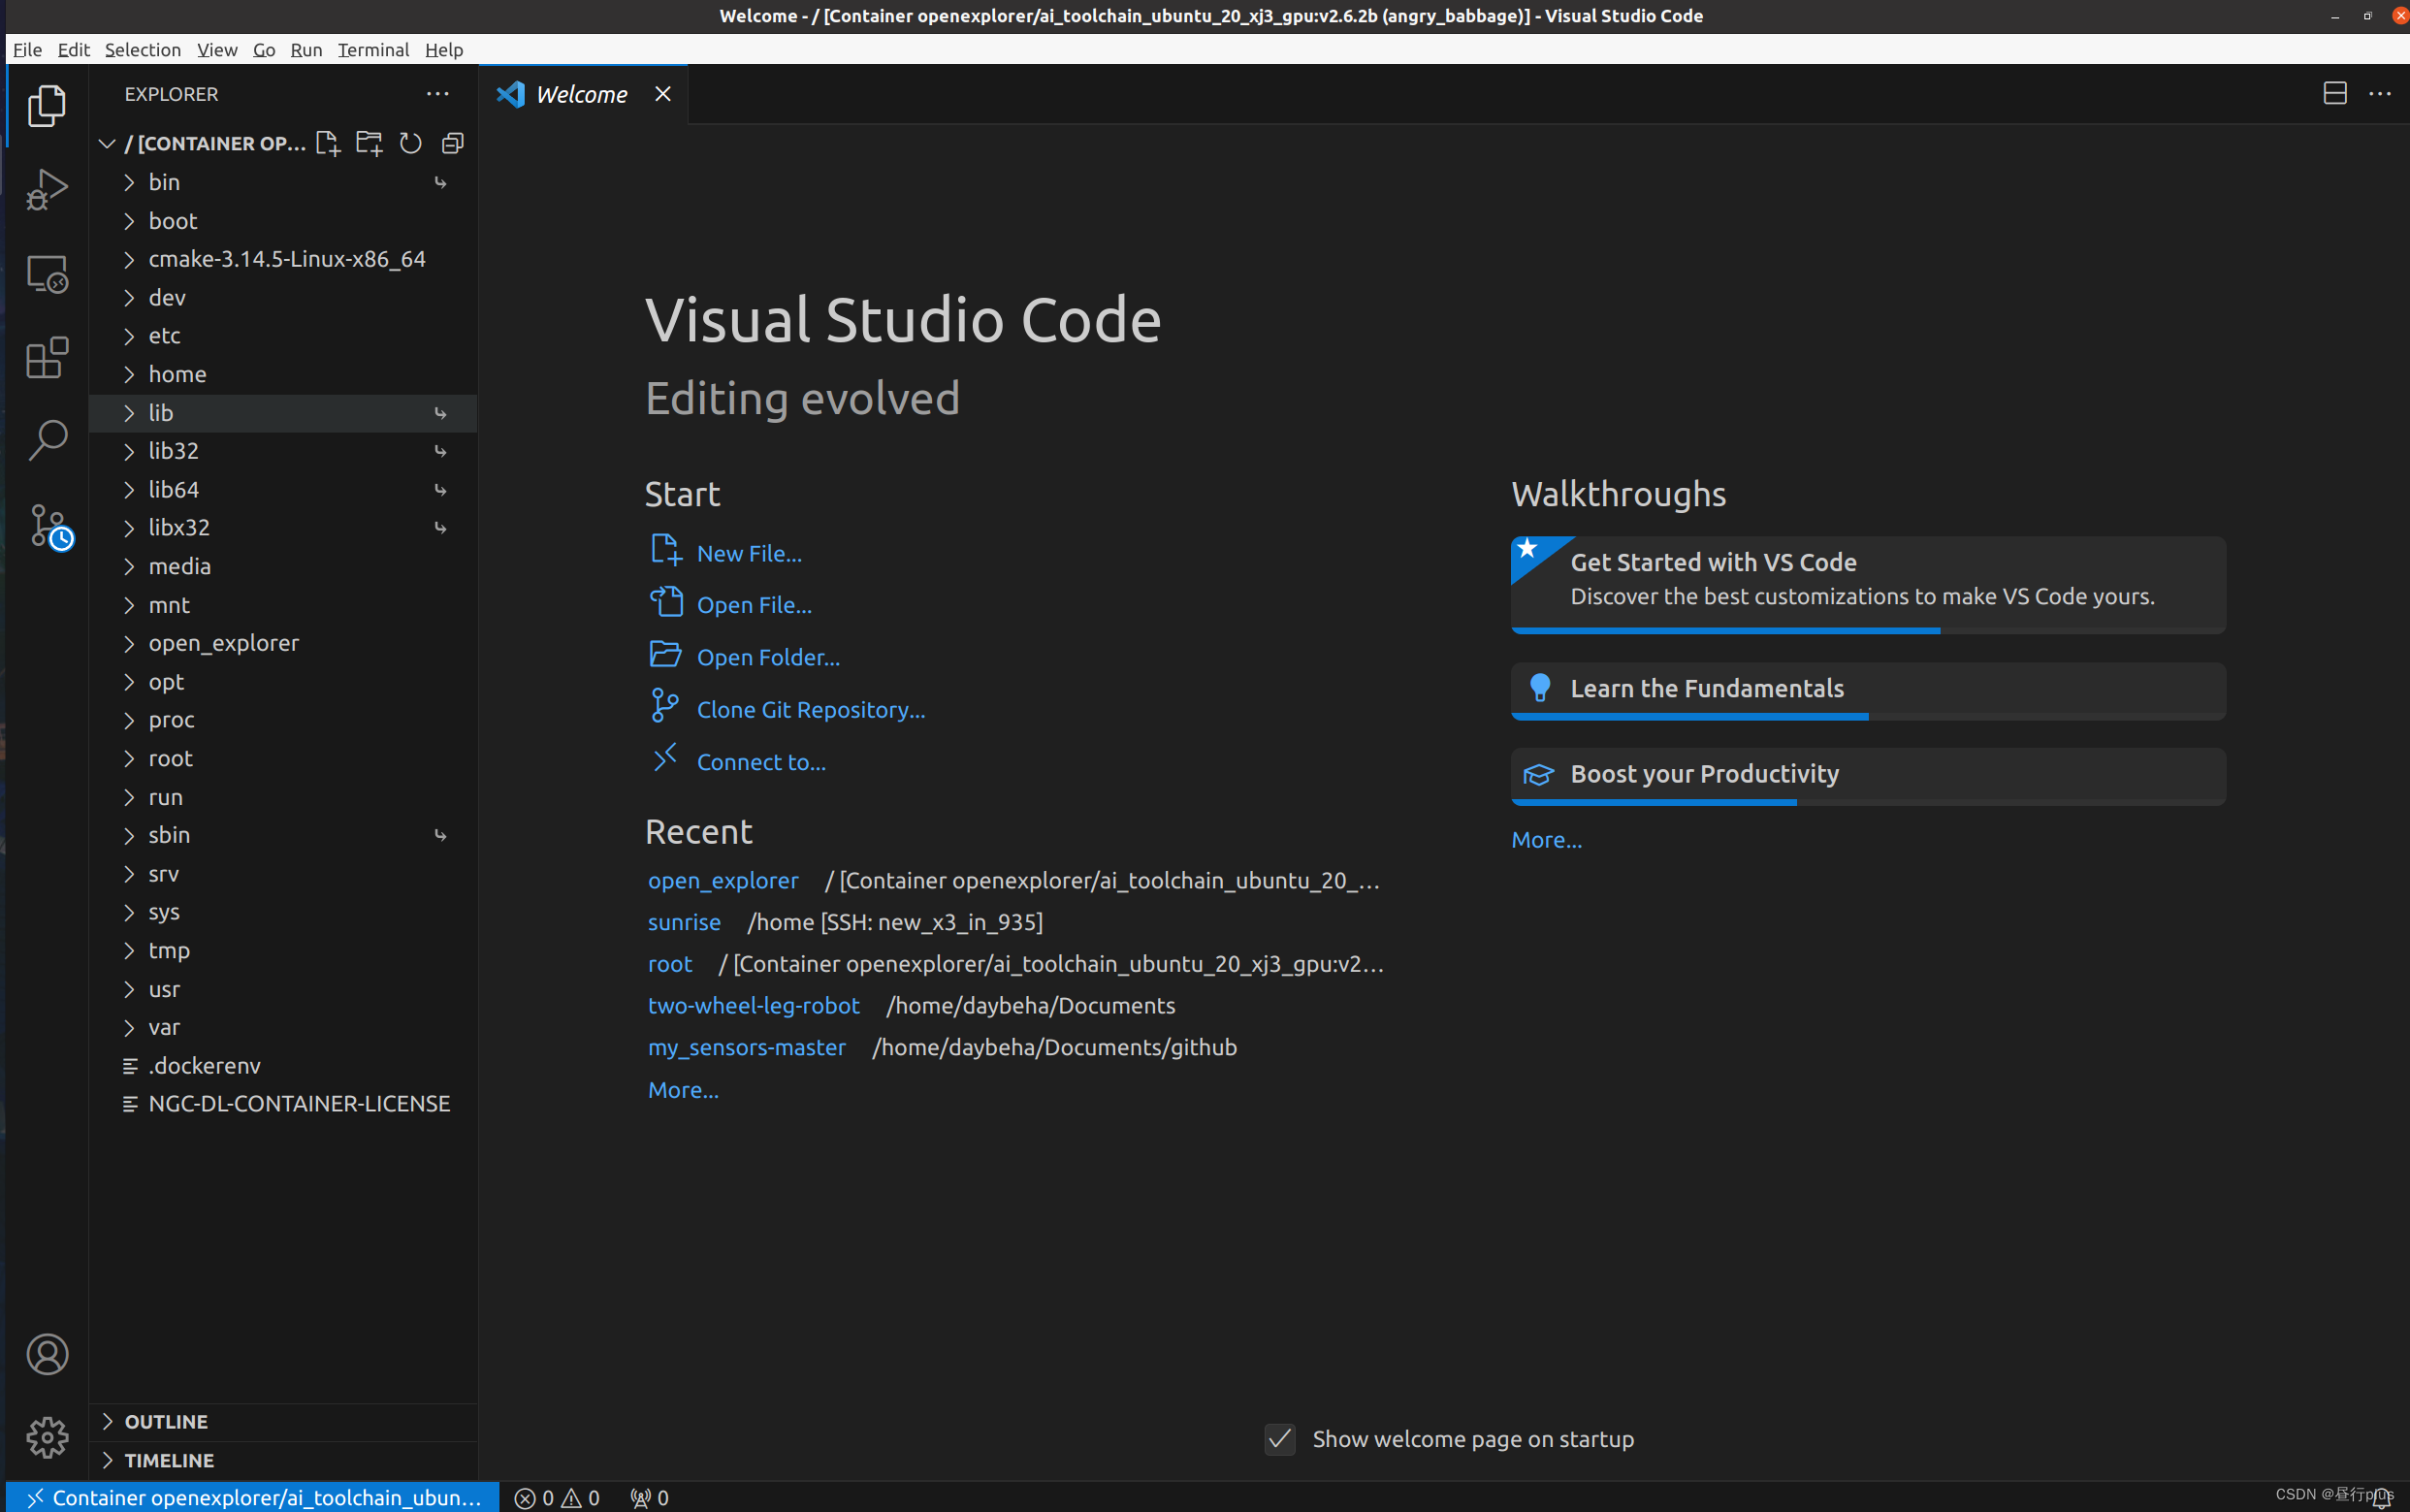This screenshot has width=2410, height=1512.
Task: Open recent my_sensors-master folder
Action: pyautogui.click(x=747, y=1047)
